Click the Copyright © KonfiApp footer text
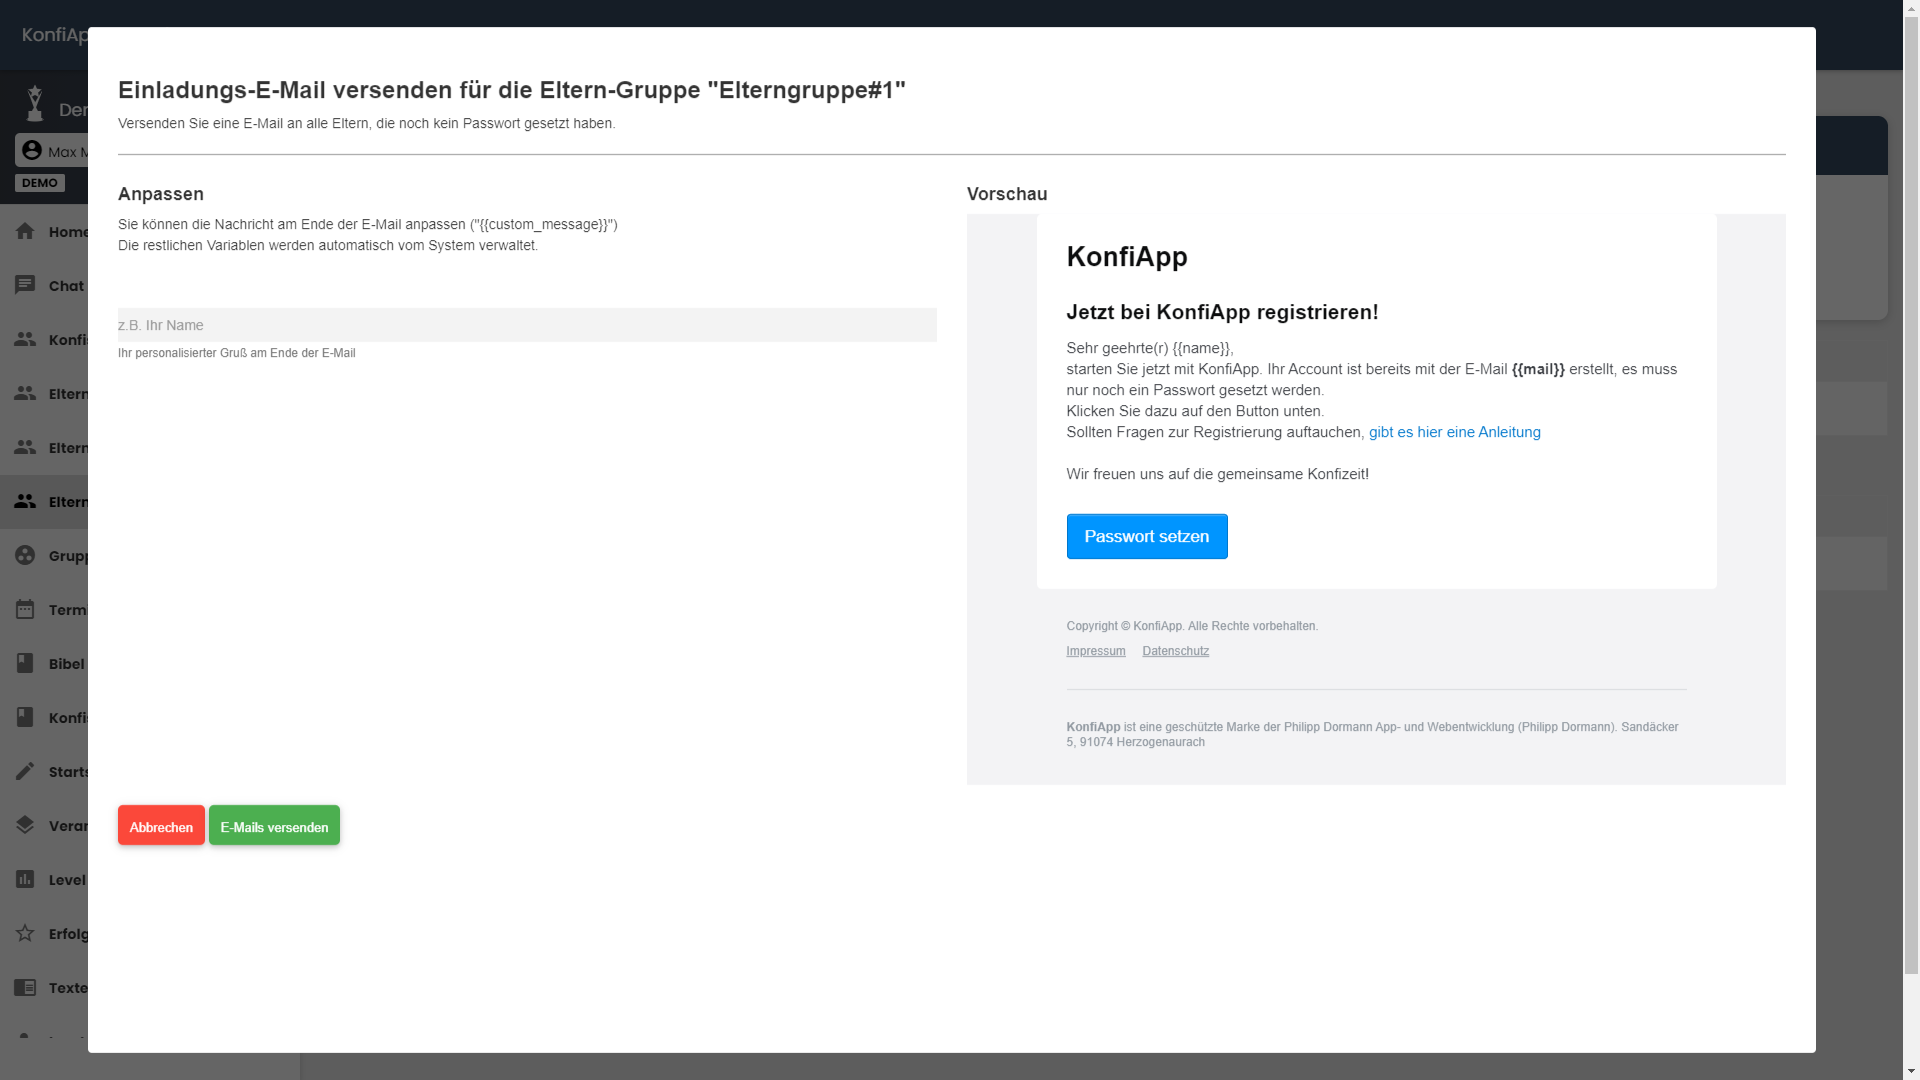 (x=1192, y=626)
